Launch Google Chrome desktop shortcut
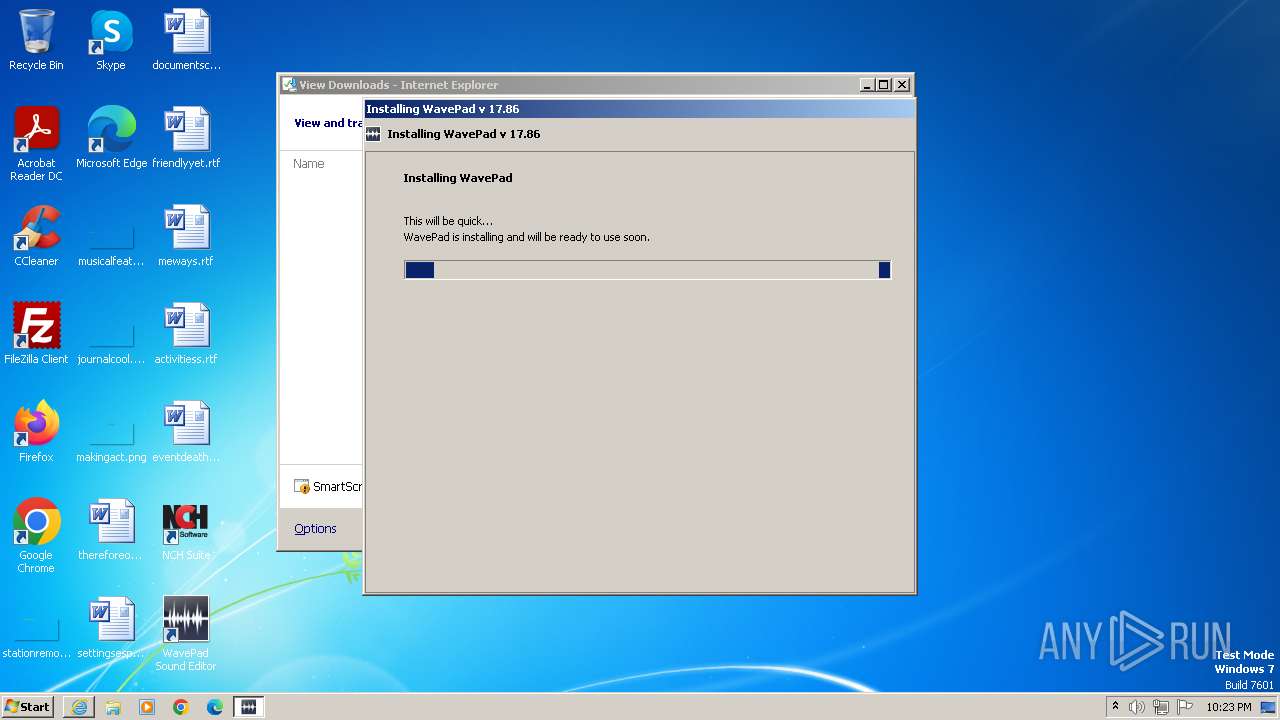The image size is (1280, 720). (x=36, y=536)
